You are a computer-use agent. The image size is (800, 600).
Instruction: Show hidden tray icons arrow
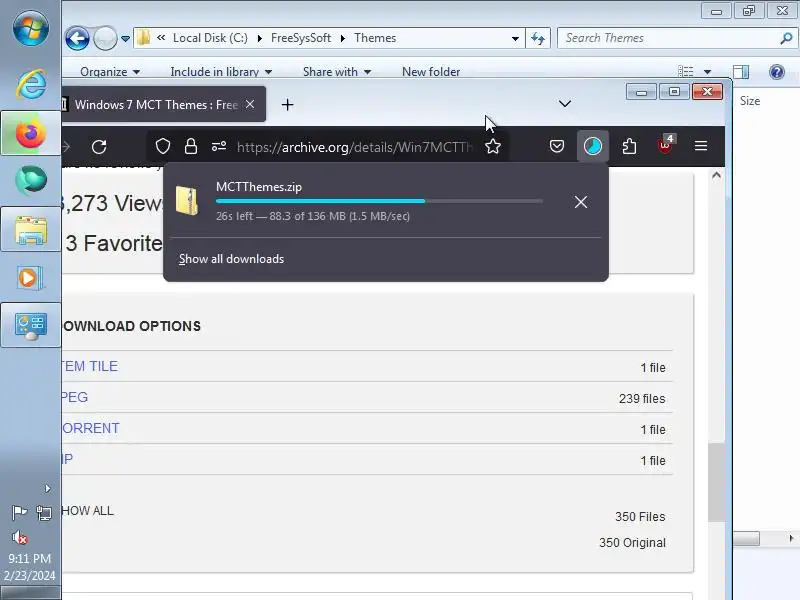pyautogui.click(x=47, y=489)
